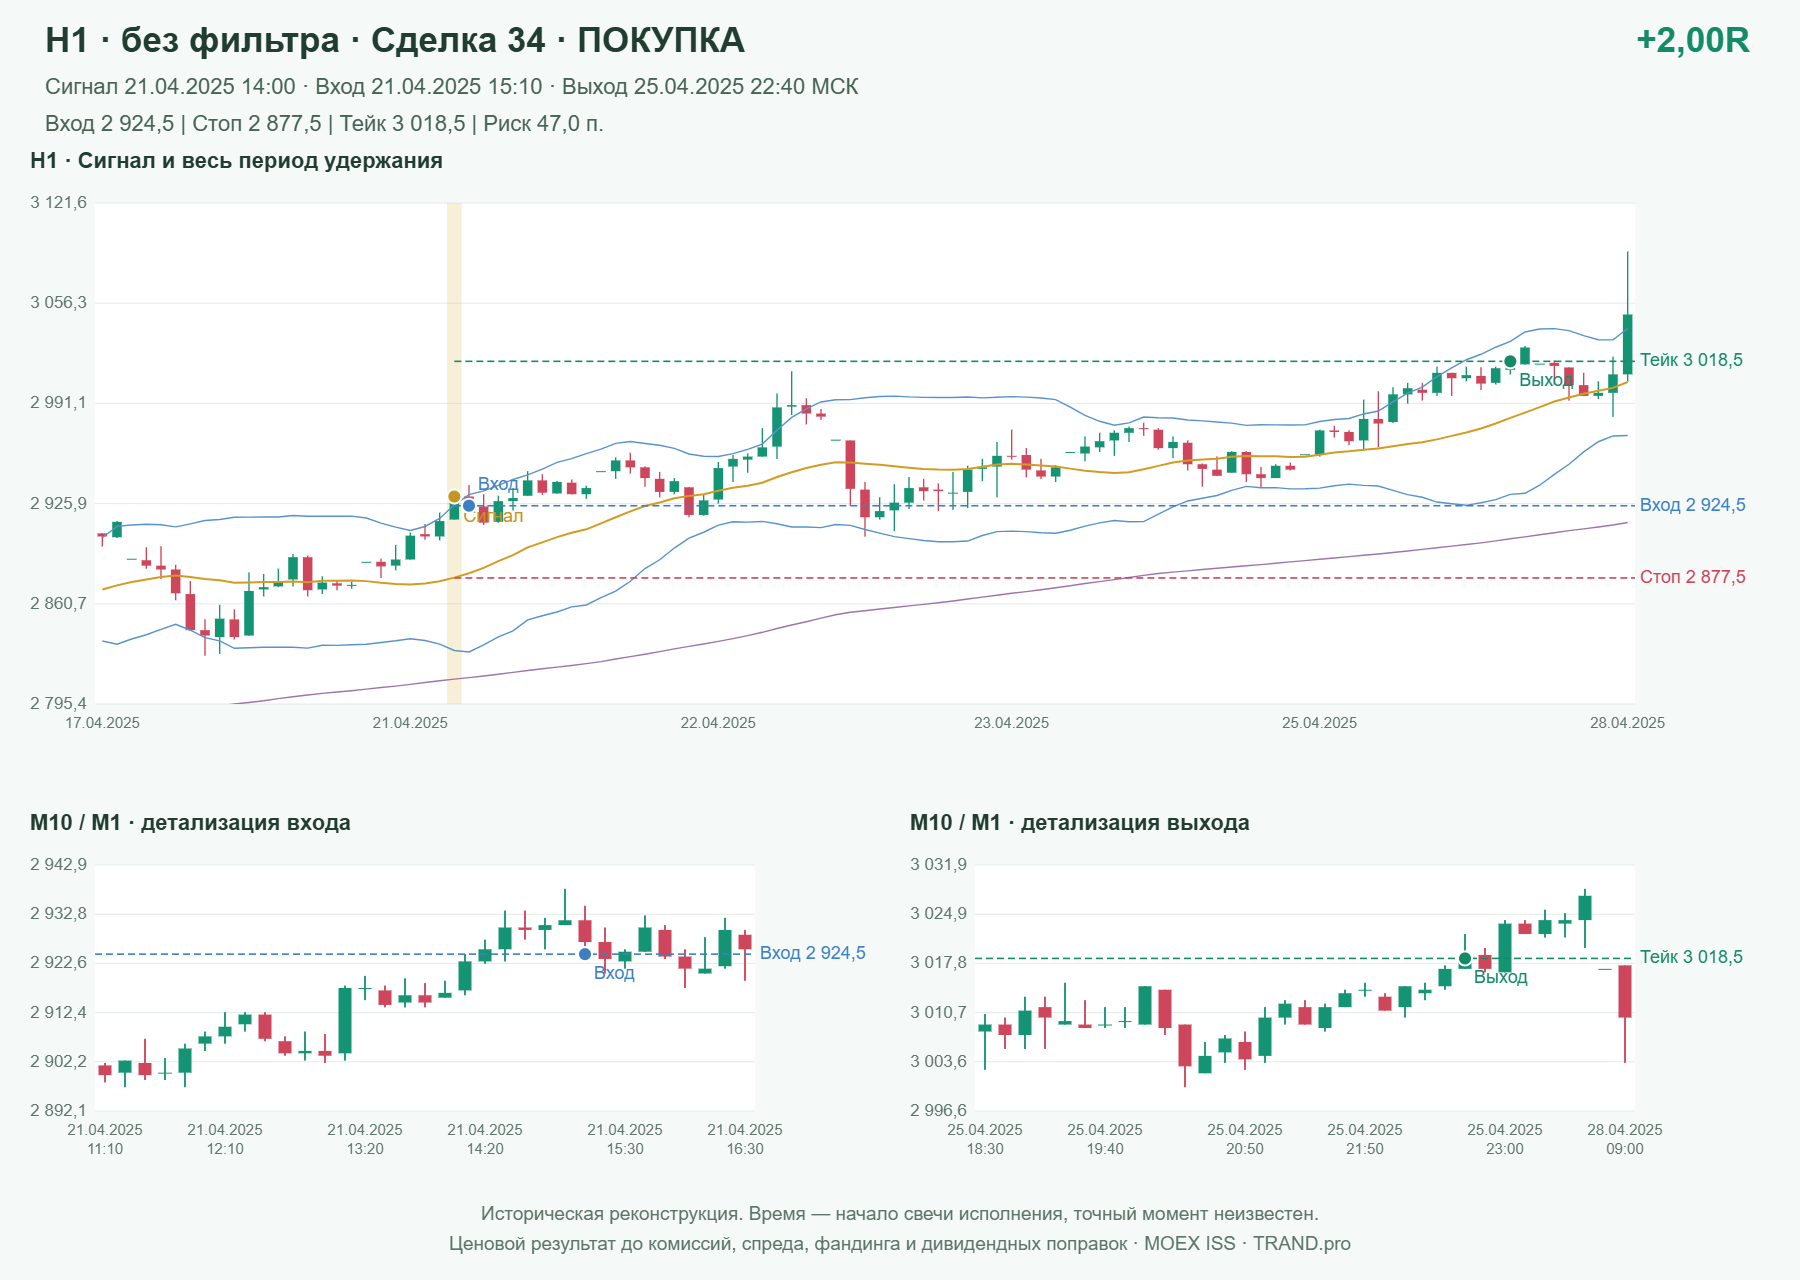Click the +2,00R result value

[1693, 40]
